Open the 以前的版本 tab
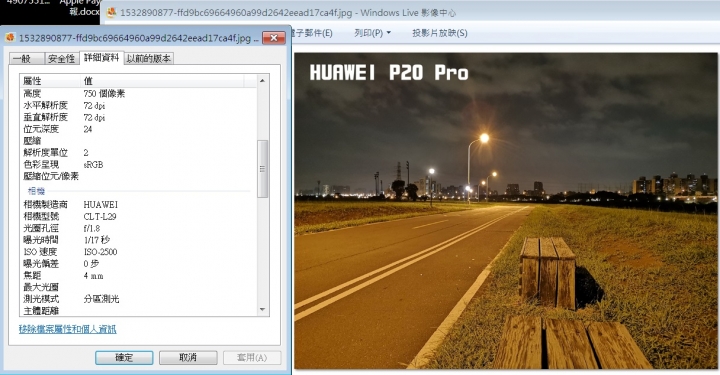This screenshot has height=375, width=720. coord(149,58)
